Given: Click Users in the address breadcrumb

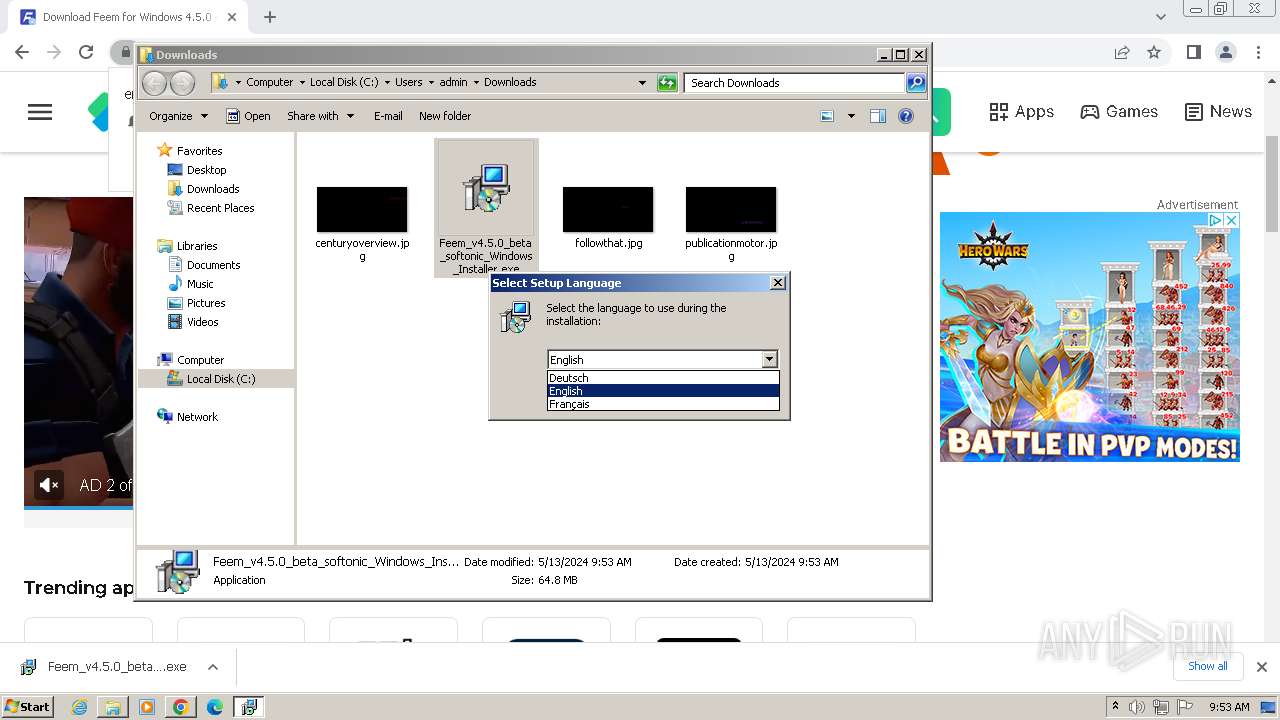Looking at the screenshot, I should [408, 82].
